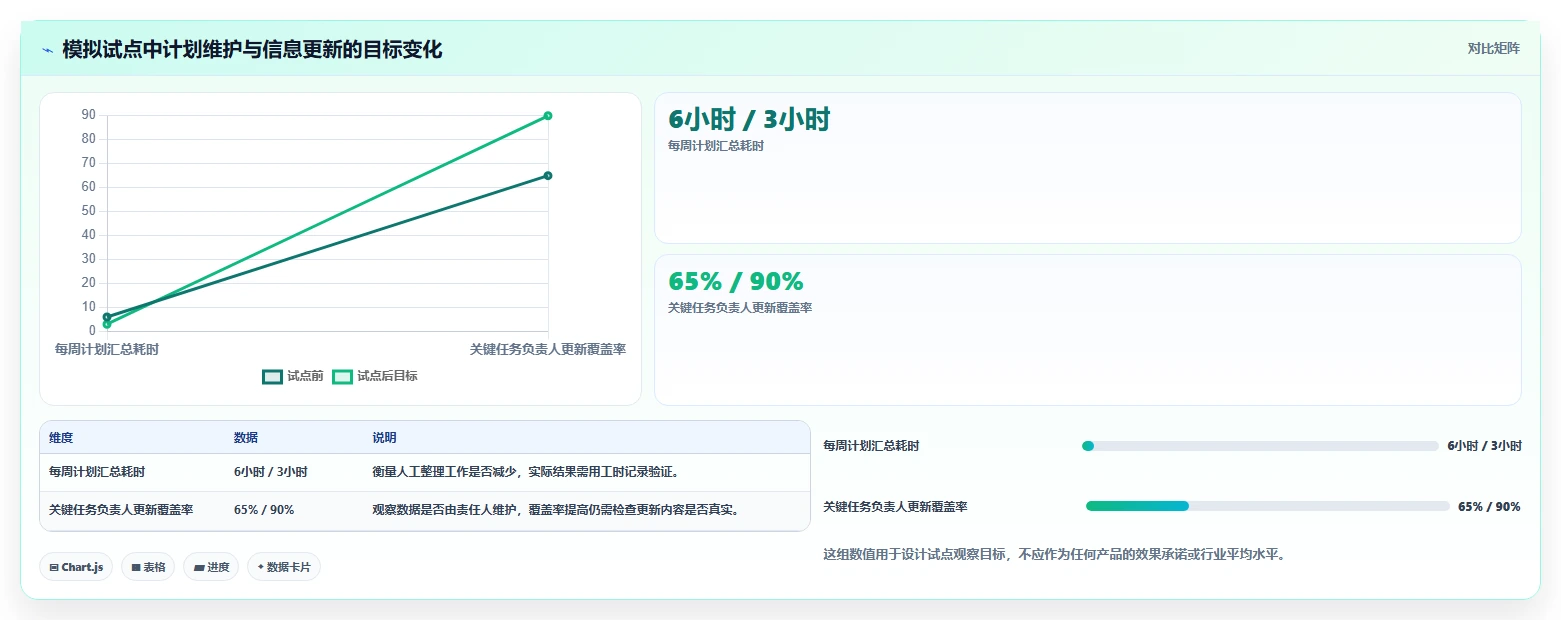Click the 维度 table column header
Viewport: 1561px width, 620px height.
pos(61,438)
